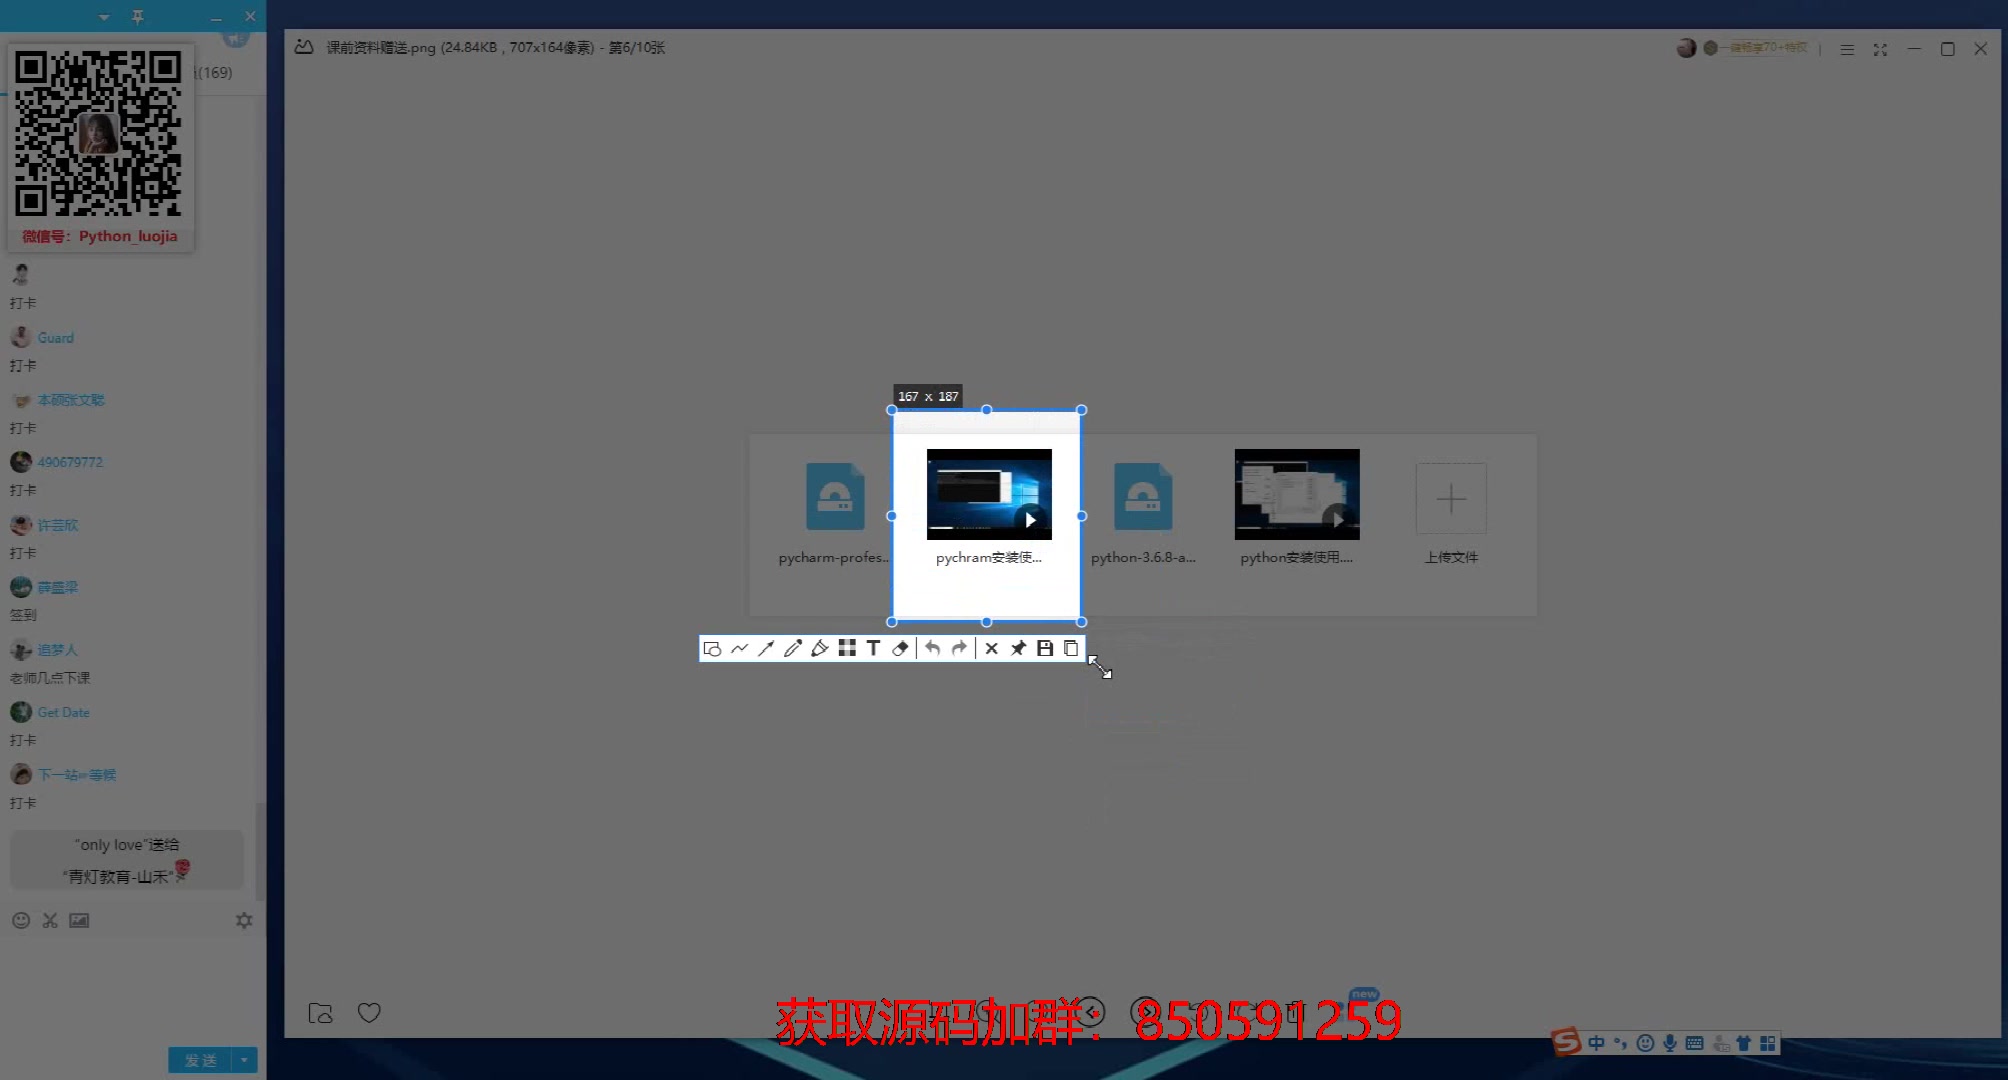Click the WeChat QR code image
Screen dimensions: 2008x1080
98,134
